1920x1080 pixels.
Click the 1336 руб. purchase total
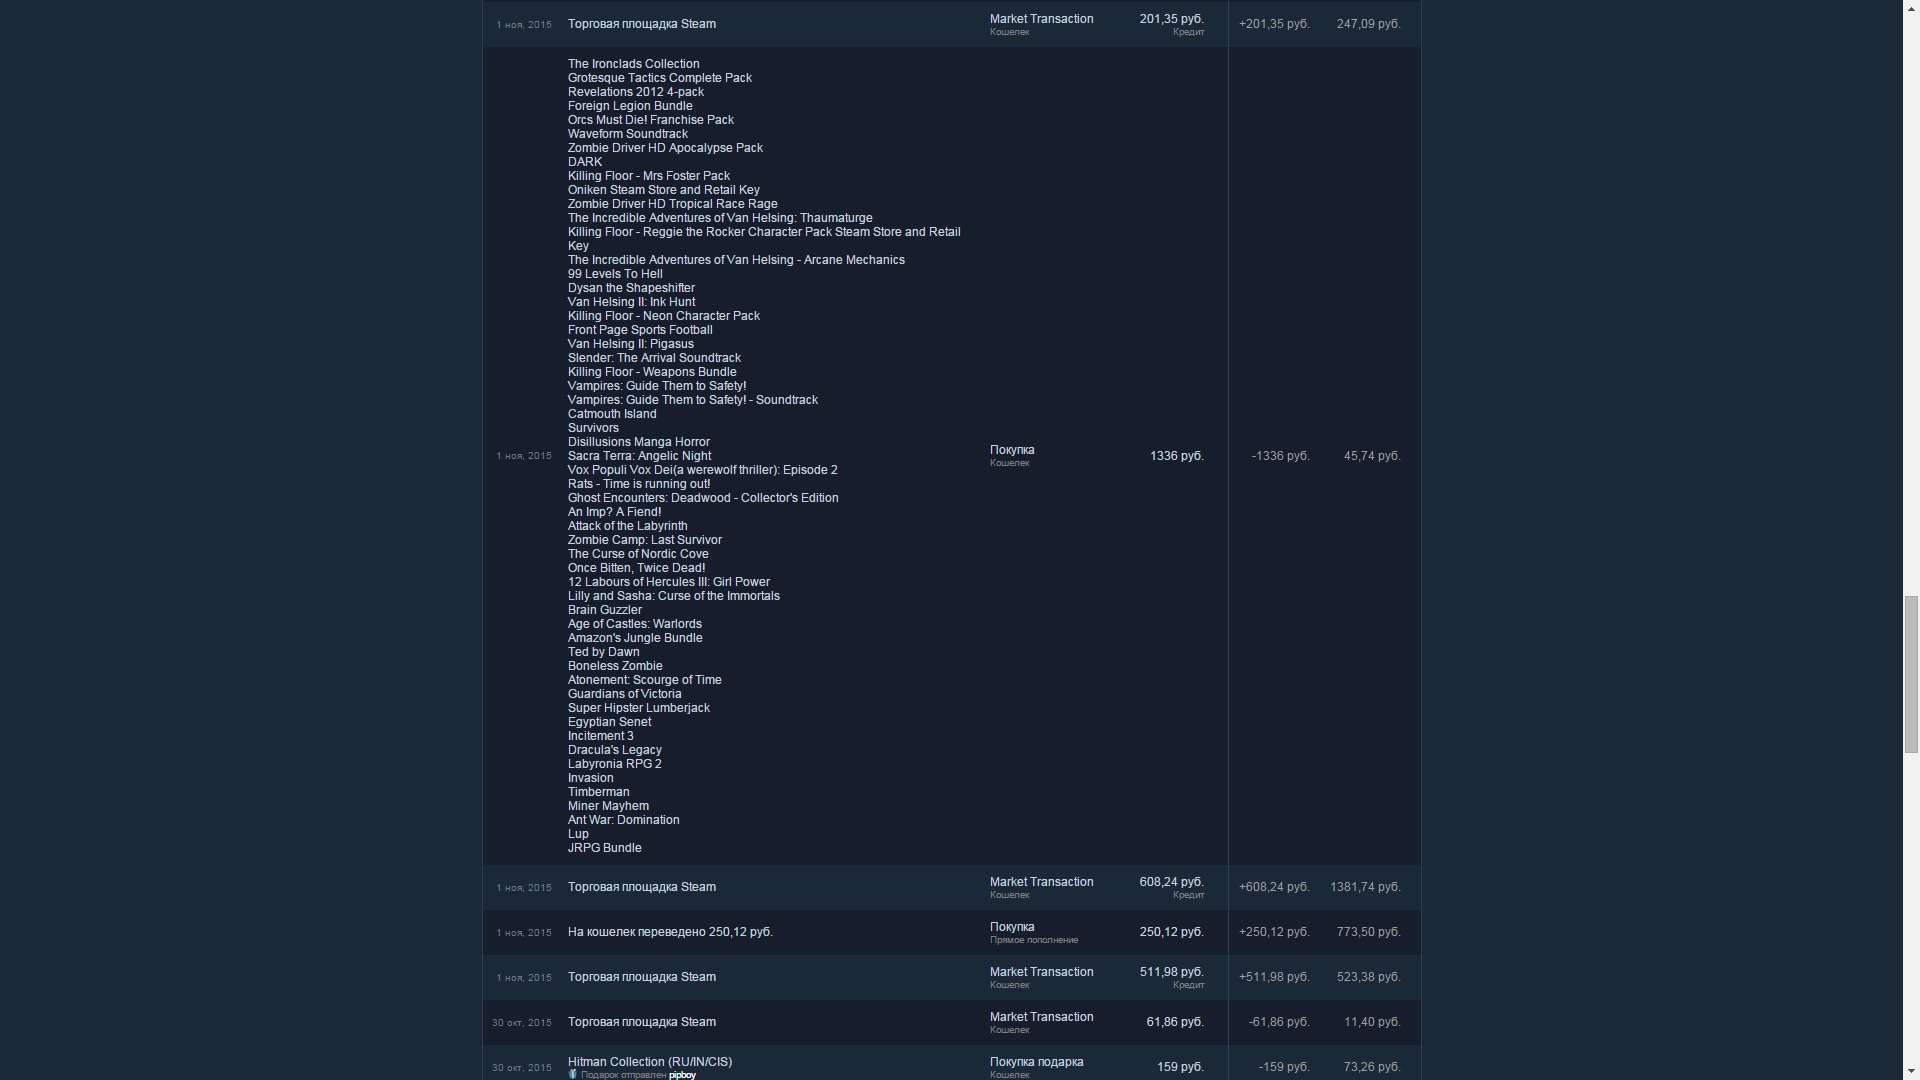point(1177,456)
